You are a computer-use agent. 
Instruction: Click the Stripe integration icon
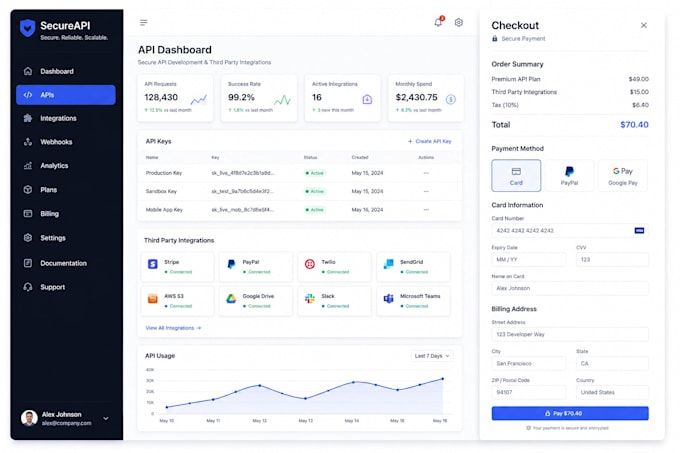[x=153, y=264]
